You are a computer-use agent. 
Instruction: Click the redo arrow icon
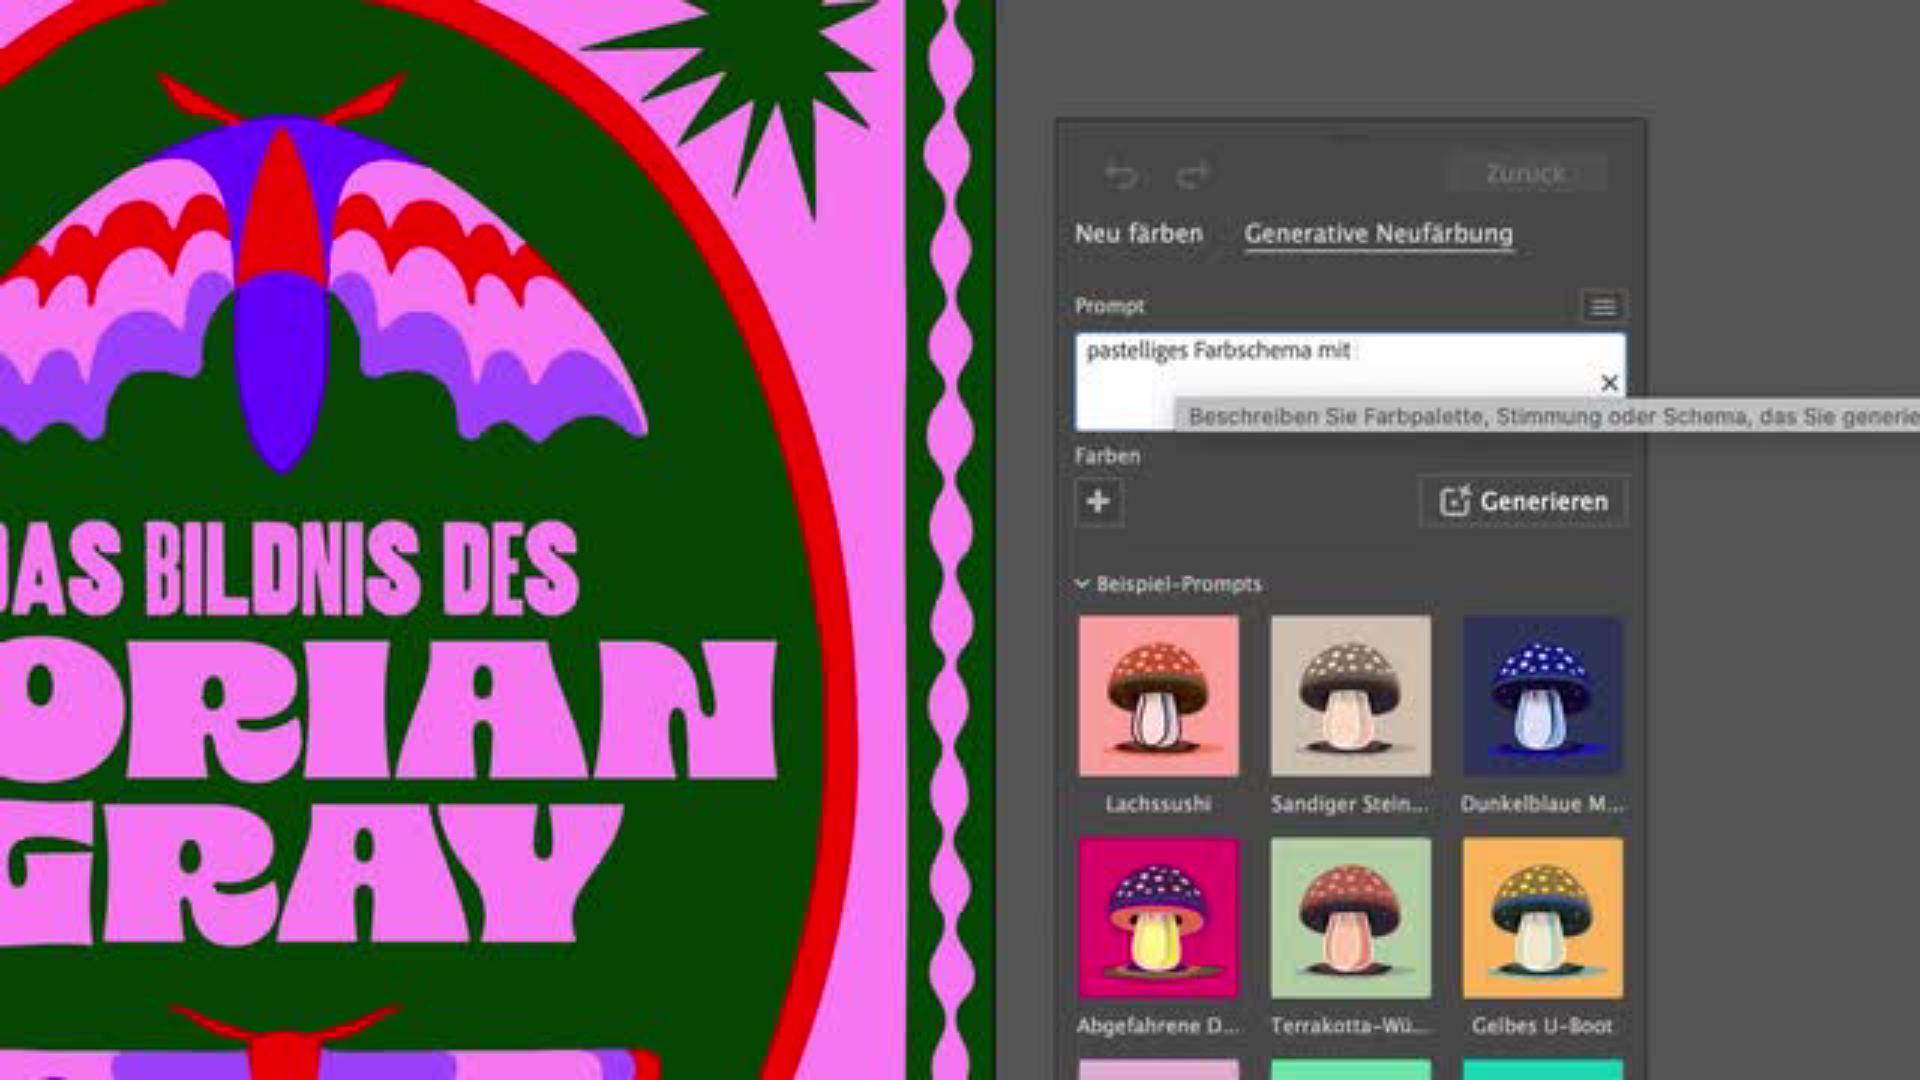(x=1192, y=175)
